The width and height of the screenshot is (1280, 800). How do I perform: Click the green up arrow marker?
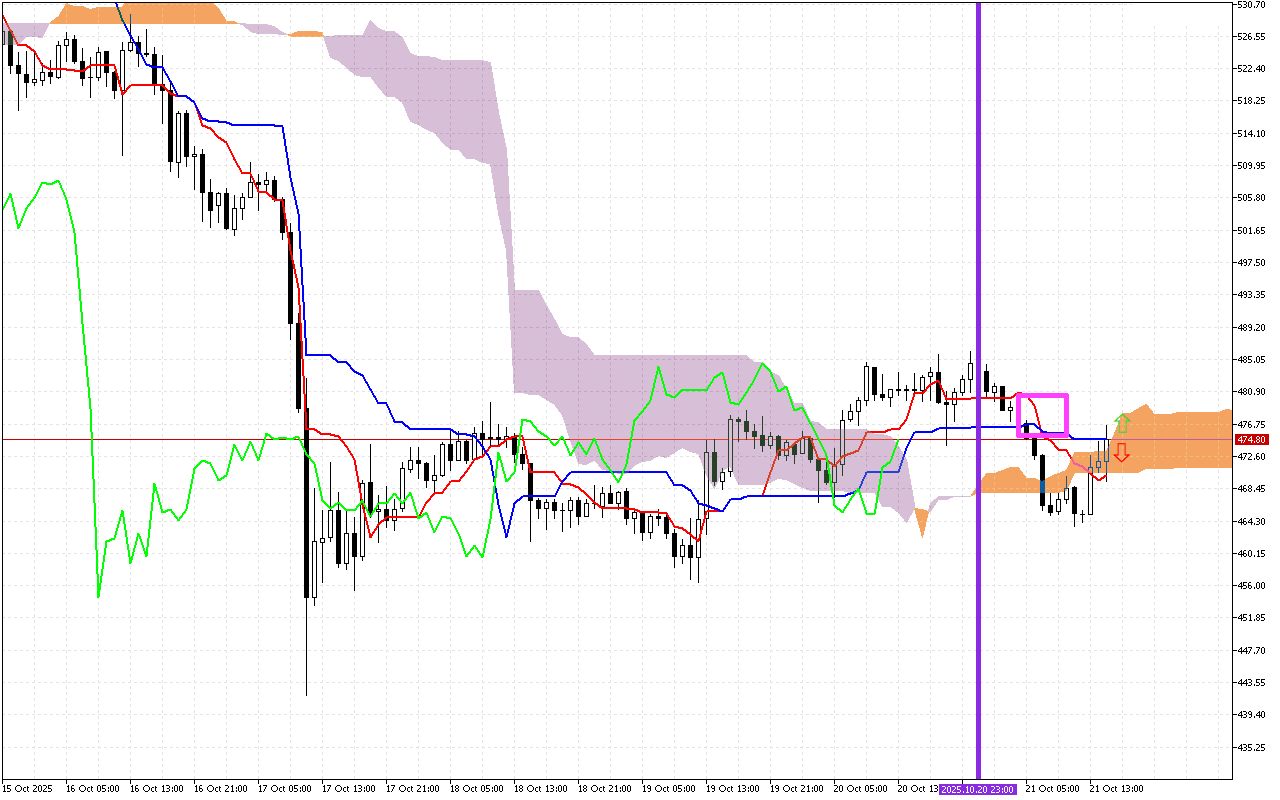point(1122,423)
